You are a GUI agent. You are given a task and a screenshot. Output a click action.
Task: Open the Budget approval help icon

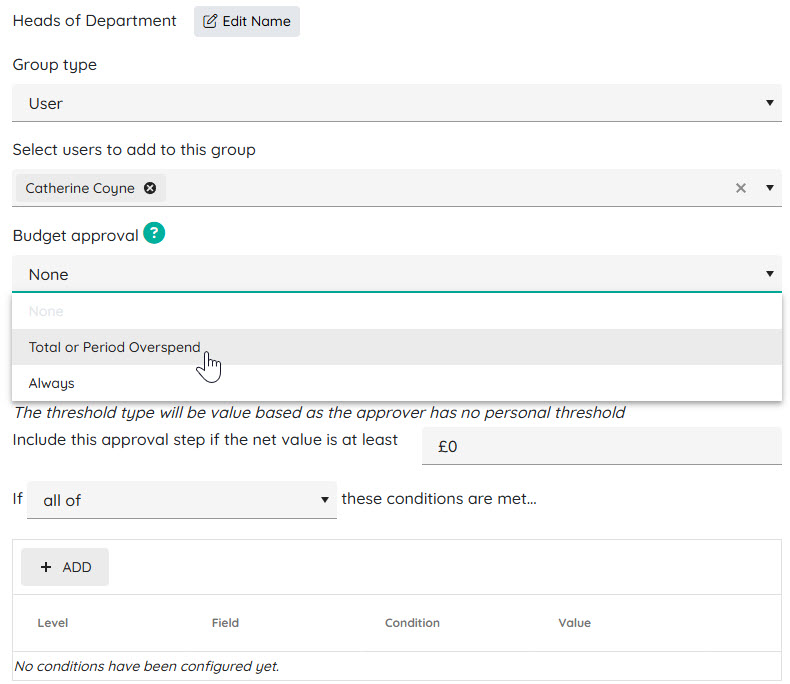point(154,233)
